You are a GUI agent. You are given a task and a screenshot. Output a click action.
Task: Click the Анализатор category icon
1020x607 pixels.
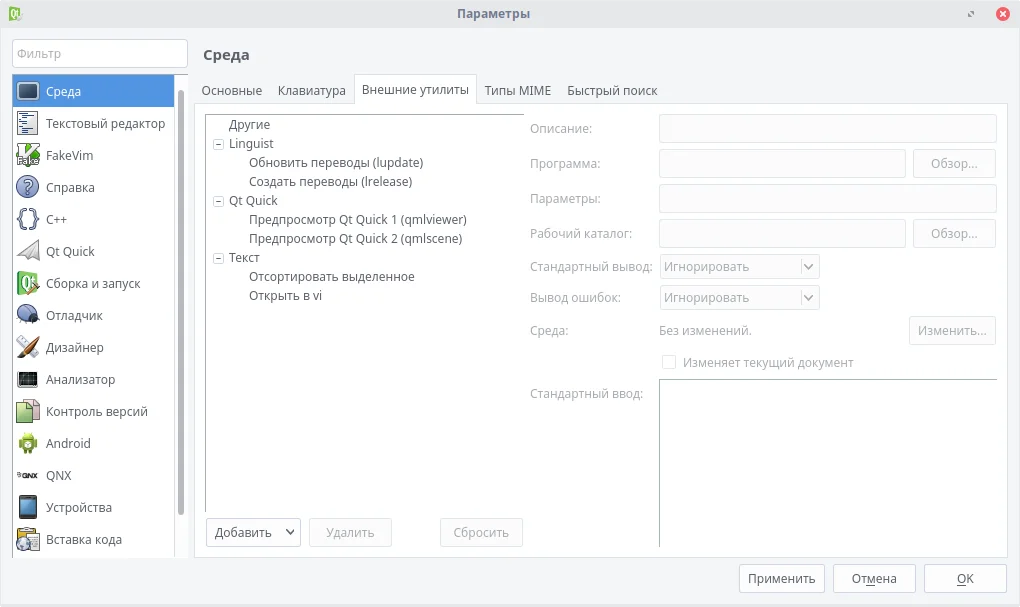point(28,379)
